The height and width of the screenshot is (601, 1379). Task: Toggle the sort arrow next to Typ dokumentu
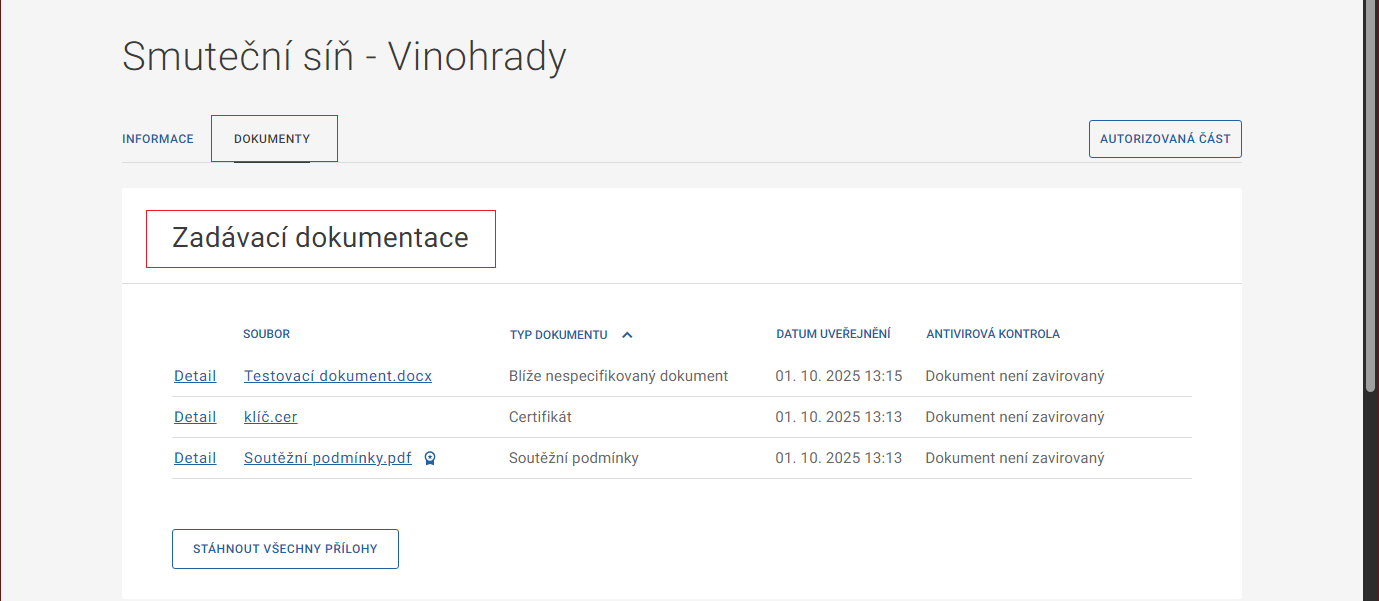(x=627, y=335)
